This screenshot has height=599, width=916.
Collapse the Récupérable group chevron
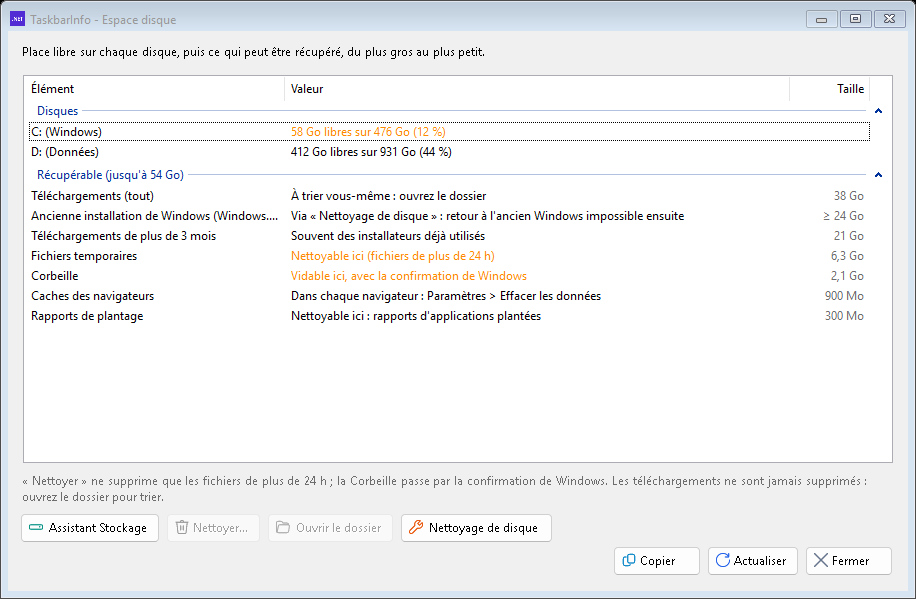(878, 175)
